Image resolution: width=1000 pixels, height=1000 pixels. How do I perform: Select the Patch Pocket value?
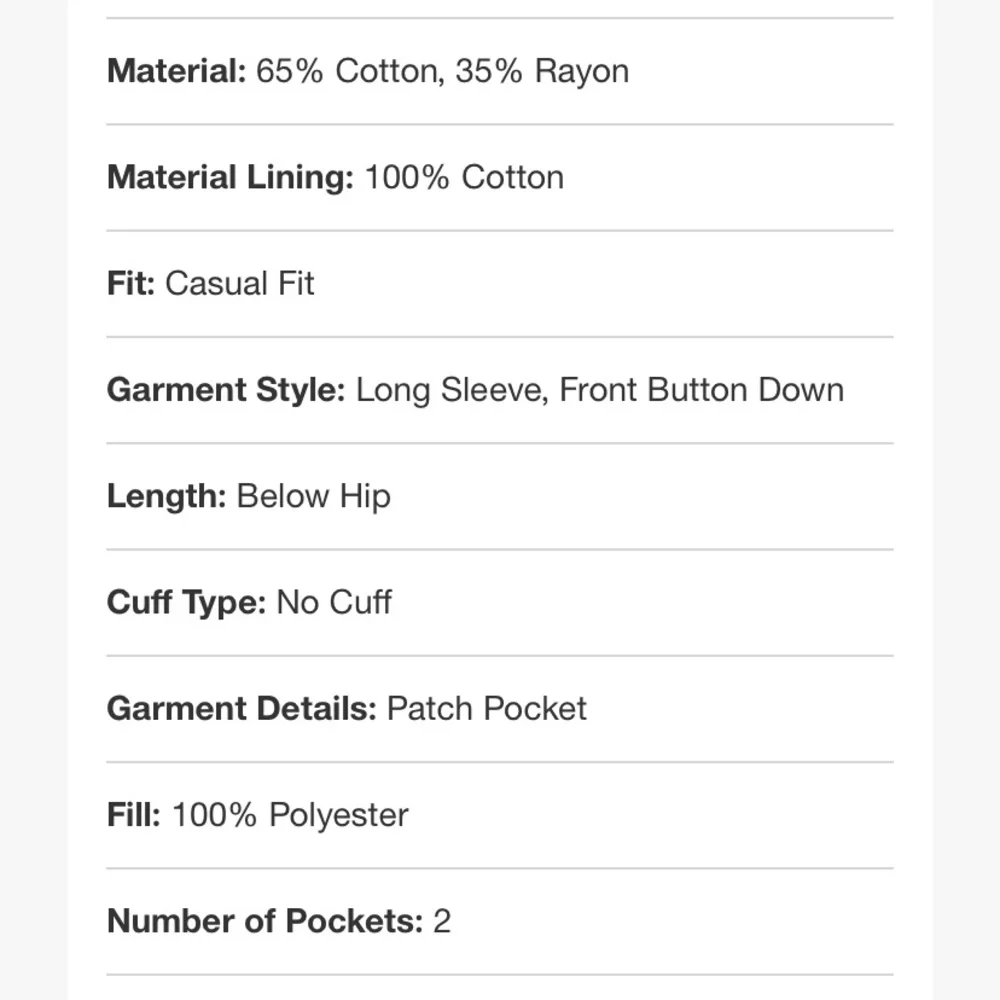(487, 708)
